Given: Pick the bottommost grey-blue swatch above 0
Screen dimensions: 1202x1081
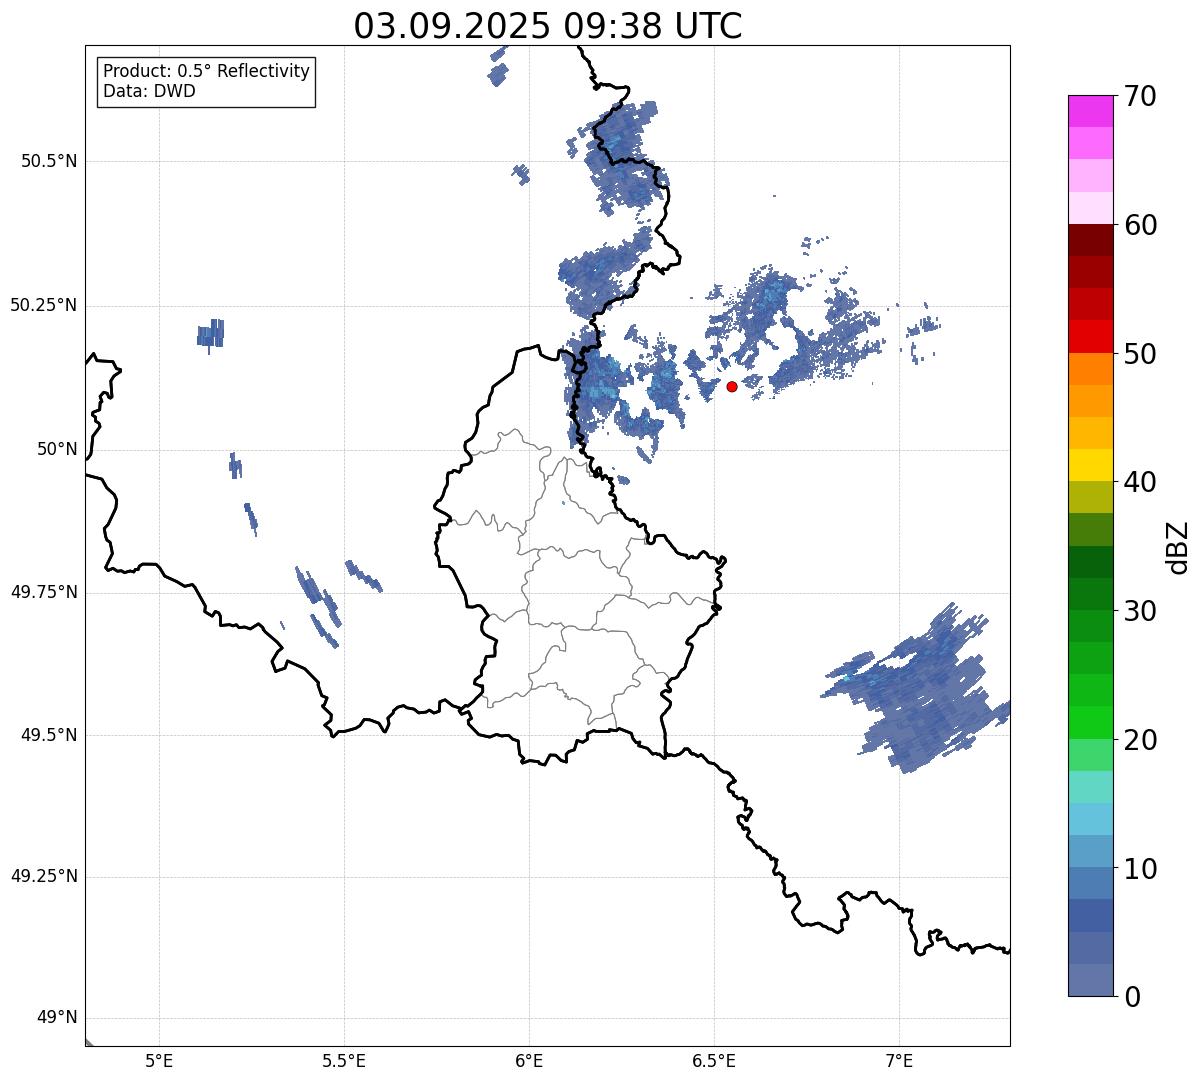Looking at the screenshot, I should click(x=1090, y=980).
